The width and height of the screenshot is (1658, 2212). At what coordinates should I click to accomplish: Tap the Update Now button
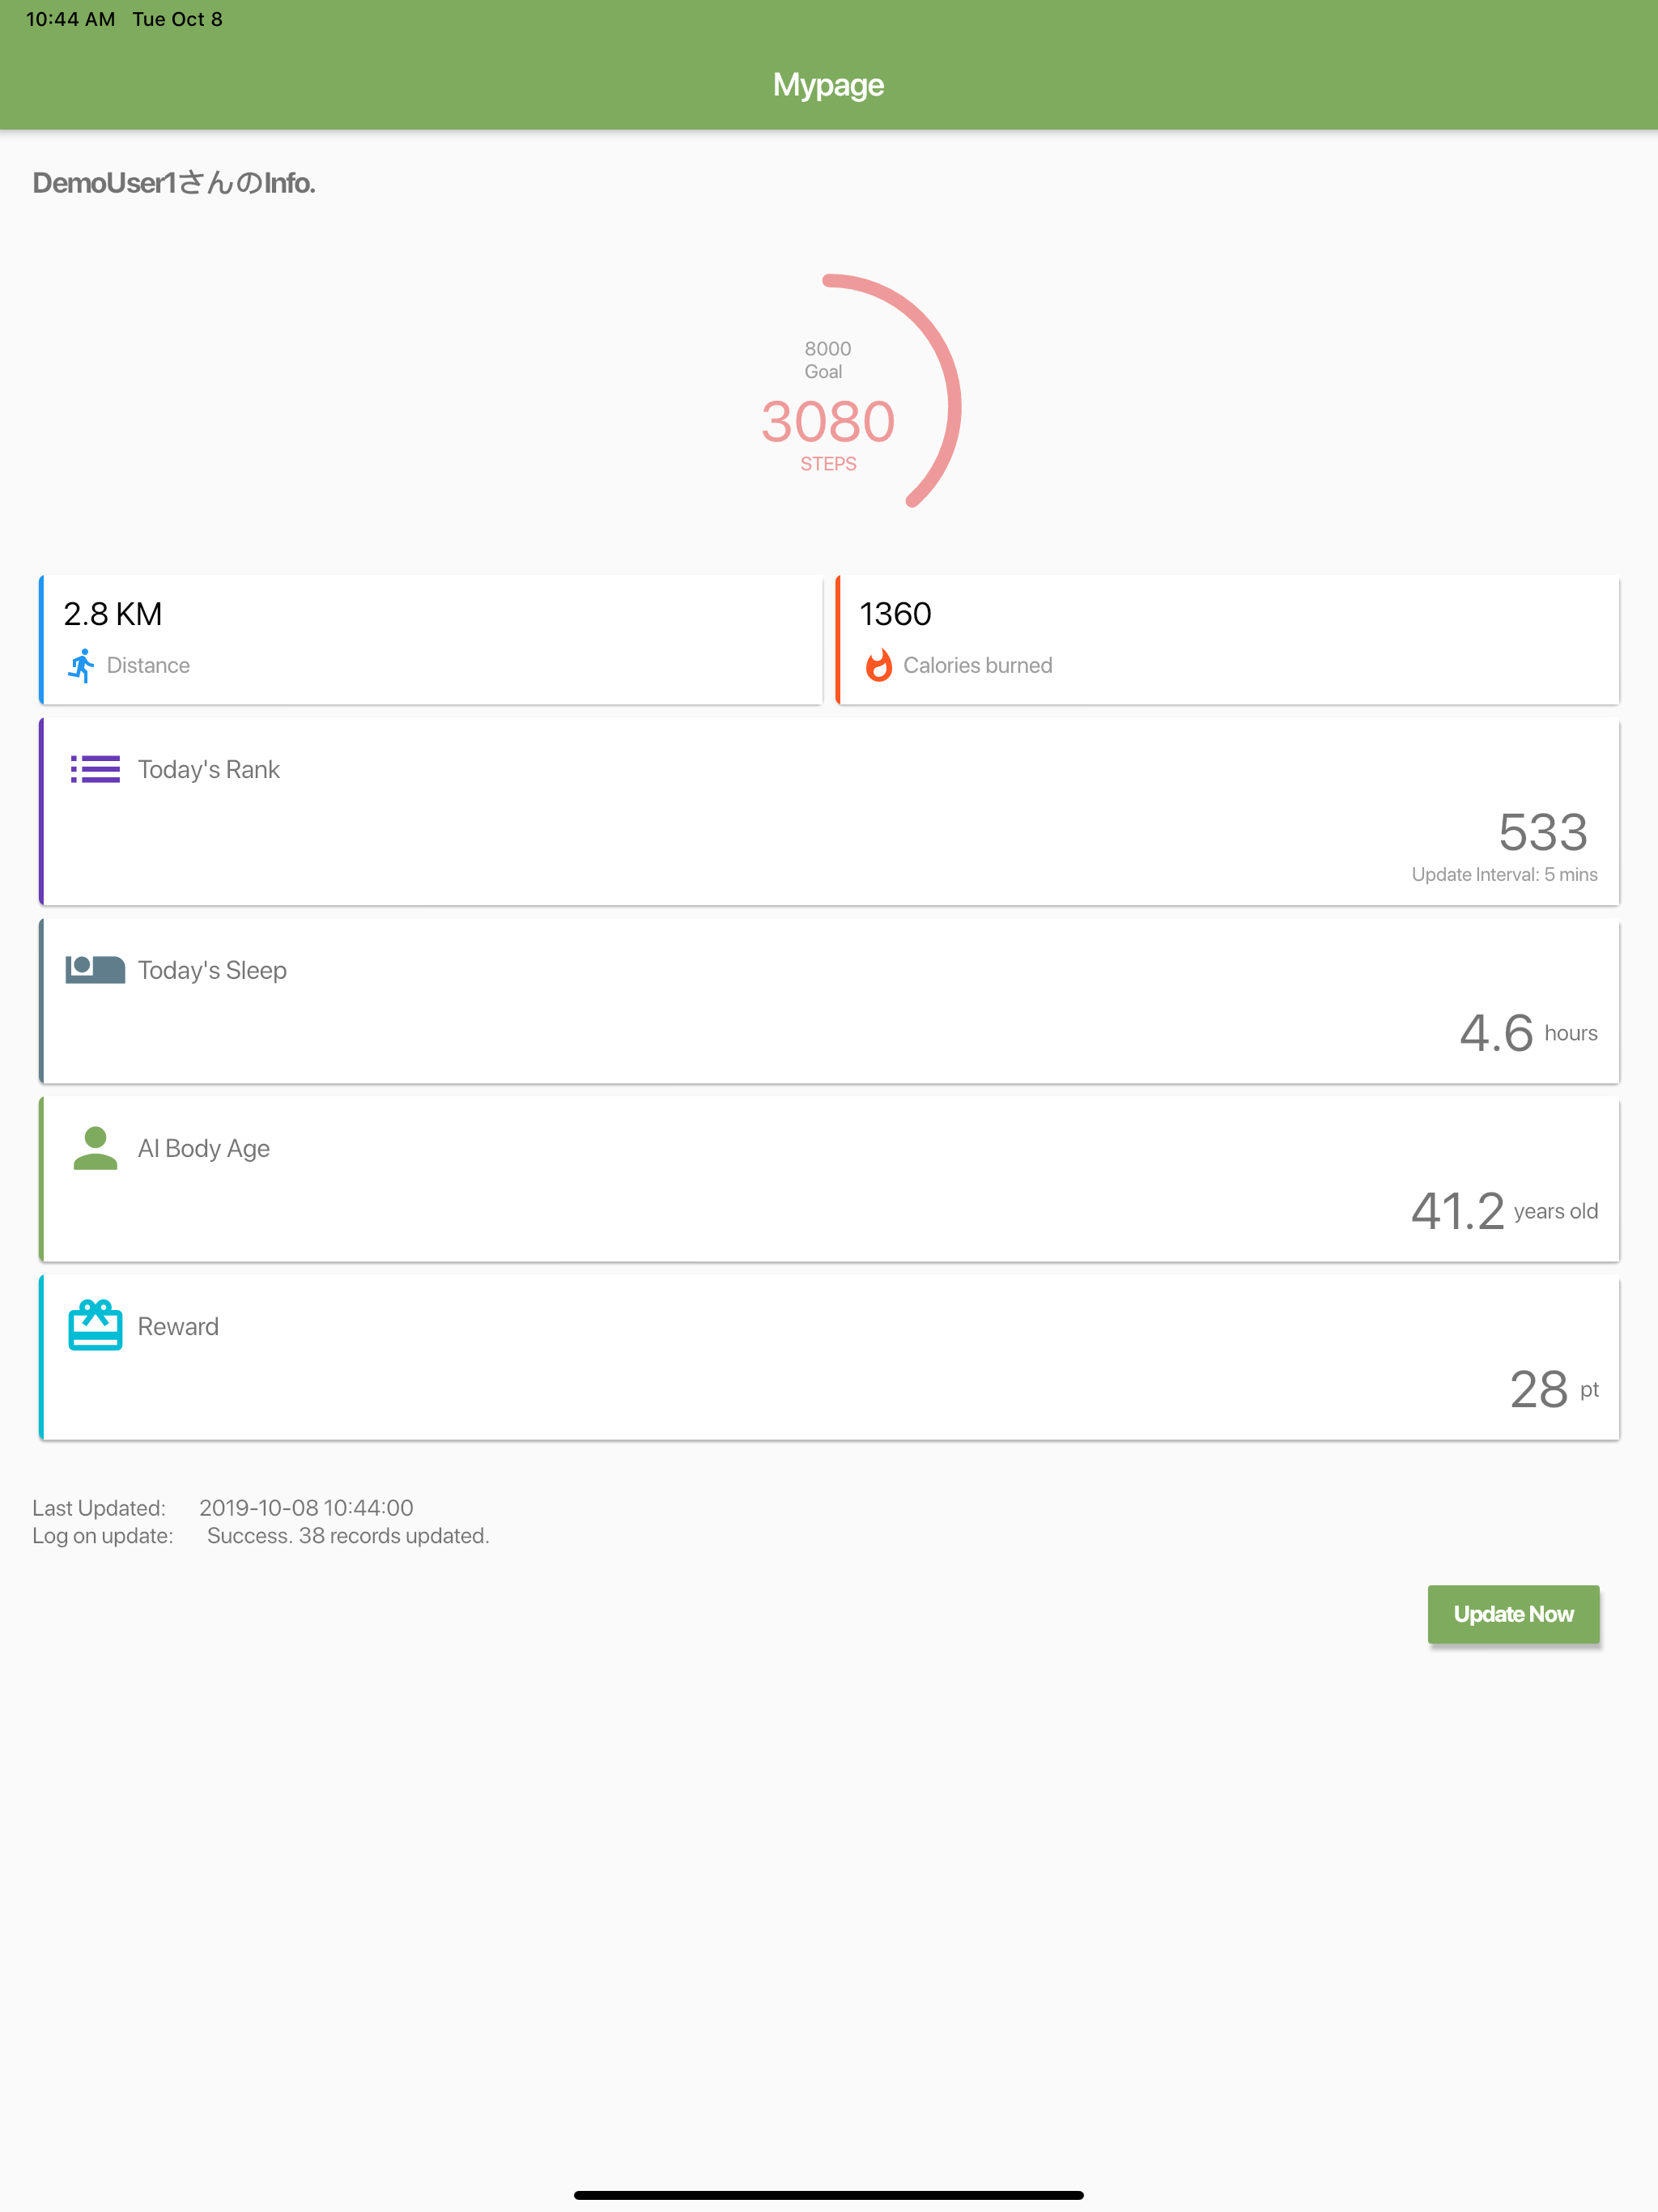click(x=1513, y=1614)
